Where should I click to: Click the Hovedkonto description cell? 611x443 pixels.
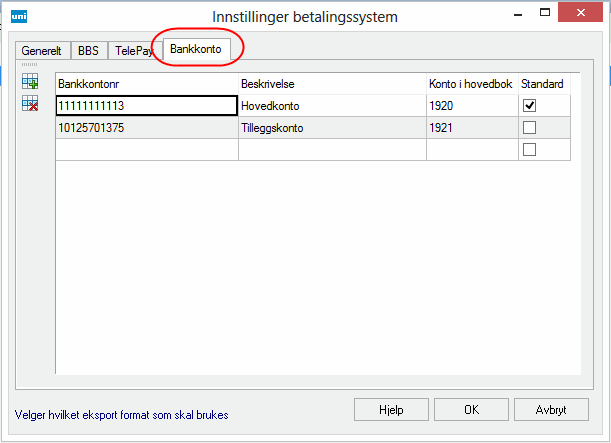(x=331, y=105)
